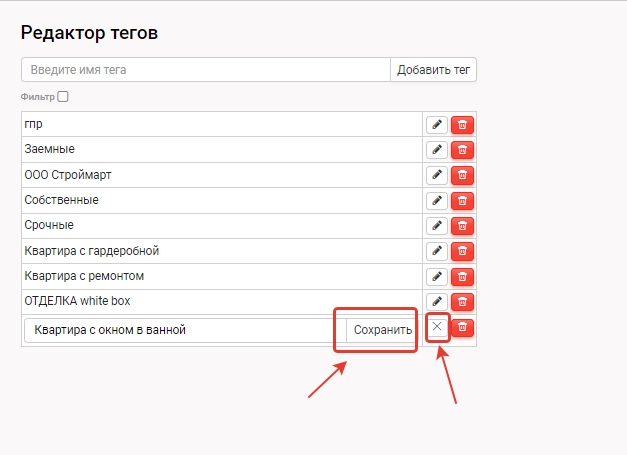Focus the "Введите имя тега" input field
This screenshot has width=627, height=455.
[205, 70]
